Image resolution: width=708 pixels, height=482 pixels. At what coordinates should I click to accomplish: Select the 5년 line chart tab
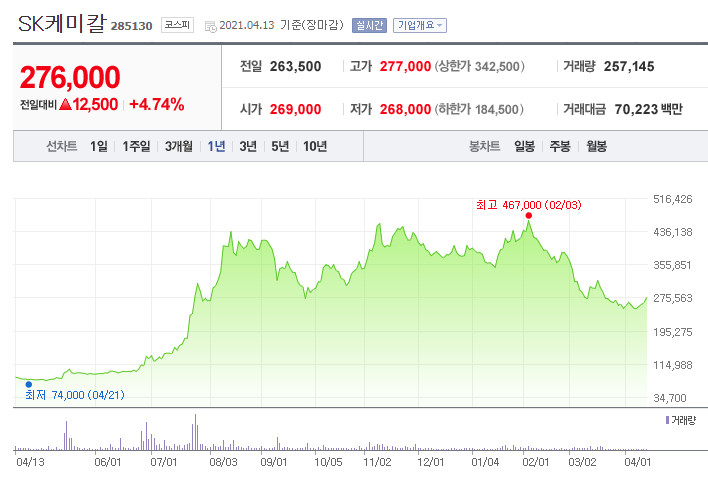(x=279, y=146)
